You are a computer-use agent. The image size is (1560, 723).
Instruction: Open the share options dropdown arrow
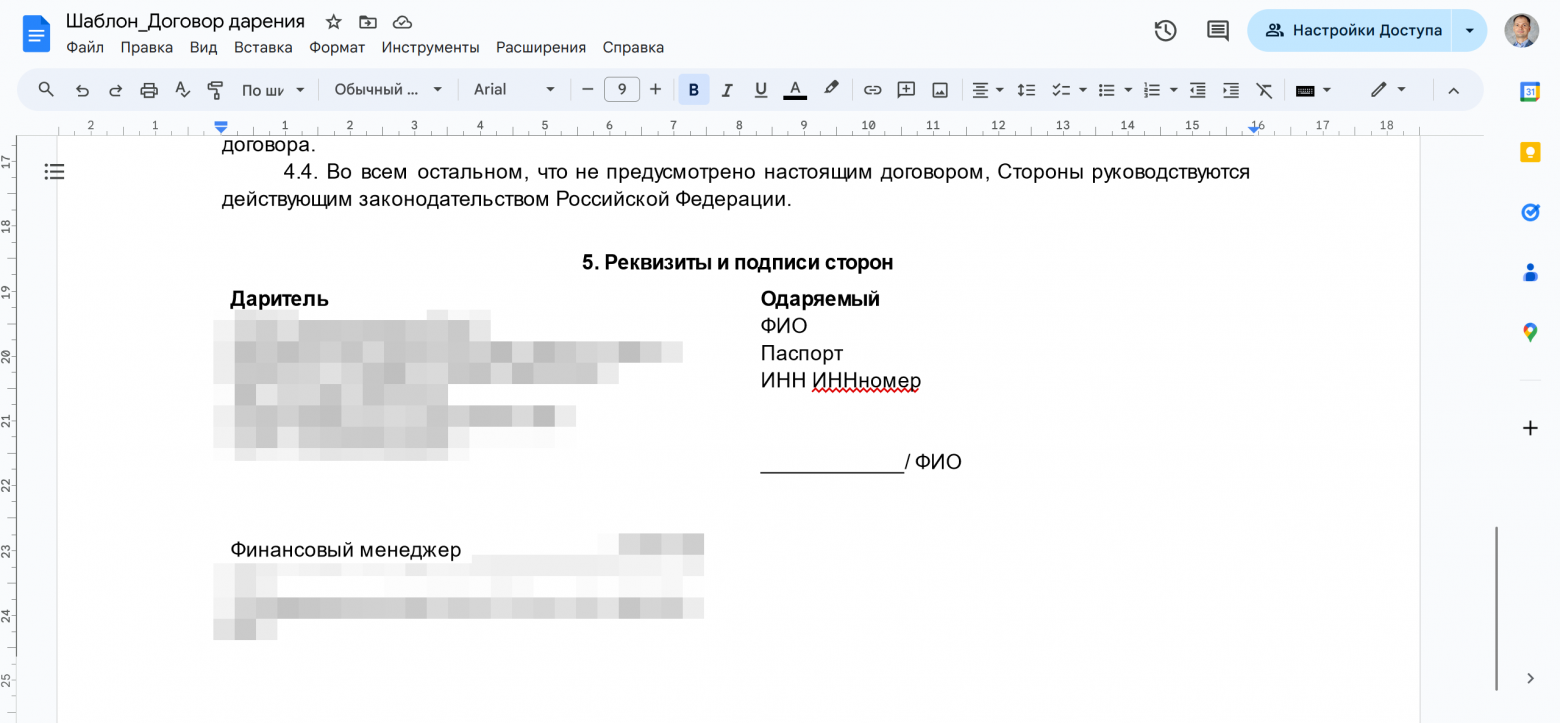[1469, 30]
